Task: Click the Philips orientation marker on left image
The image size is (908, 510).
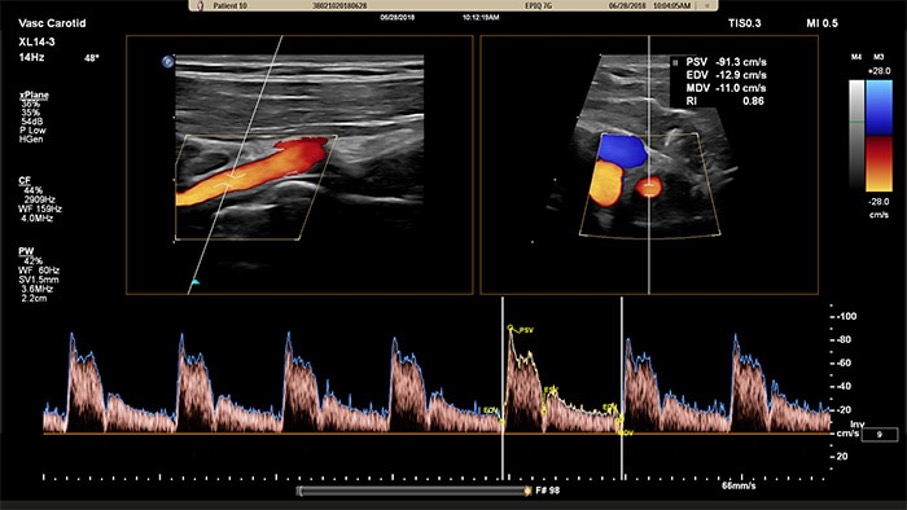Action: click(166, 62)
